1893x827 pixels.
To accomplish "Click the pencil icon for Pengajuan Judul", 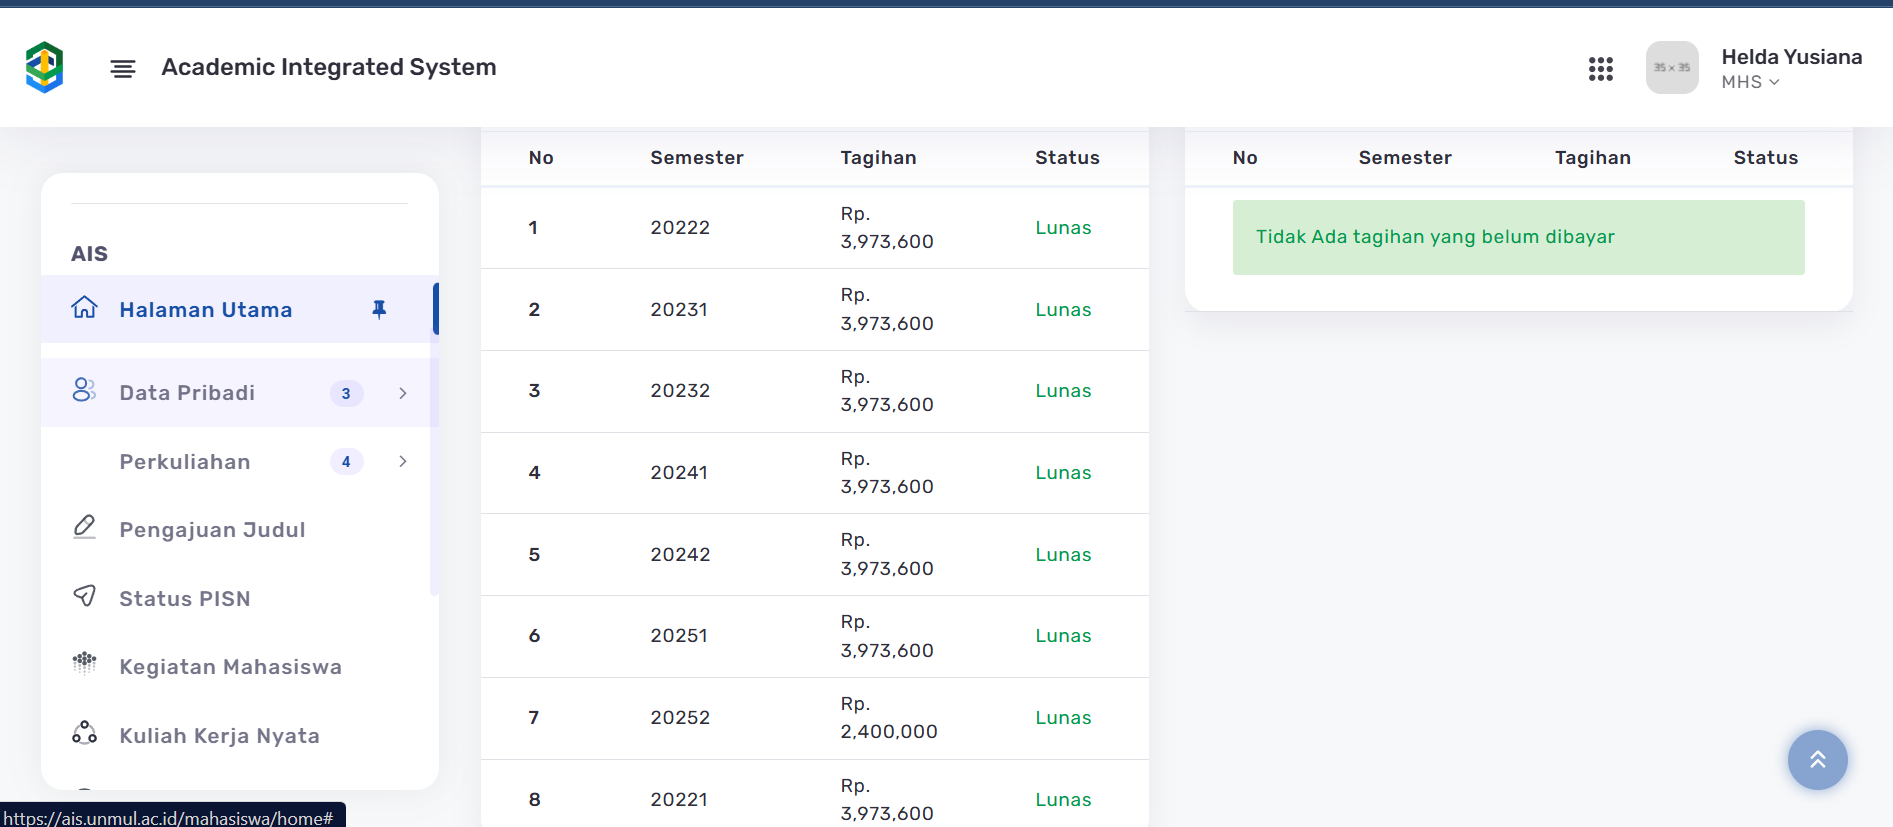I will (85, 527).
